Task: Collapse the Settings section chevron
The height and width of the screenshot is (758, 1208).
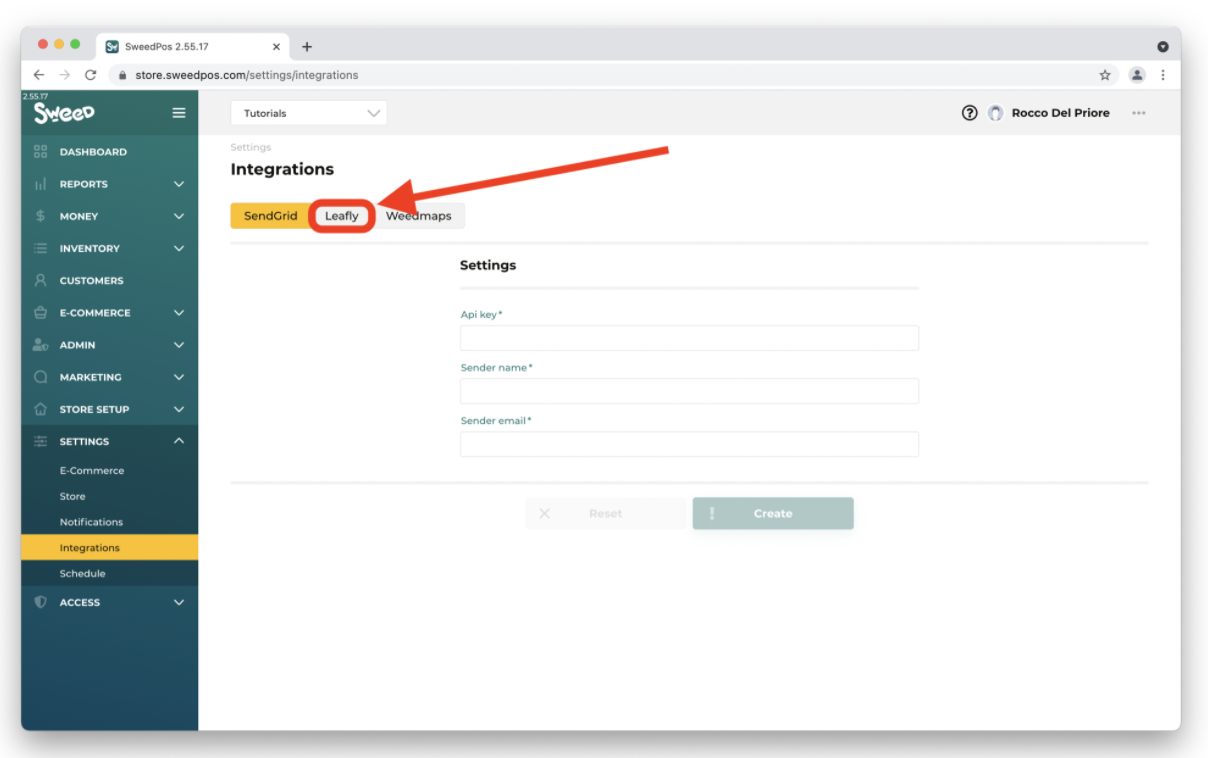Action: (179, 441)
